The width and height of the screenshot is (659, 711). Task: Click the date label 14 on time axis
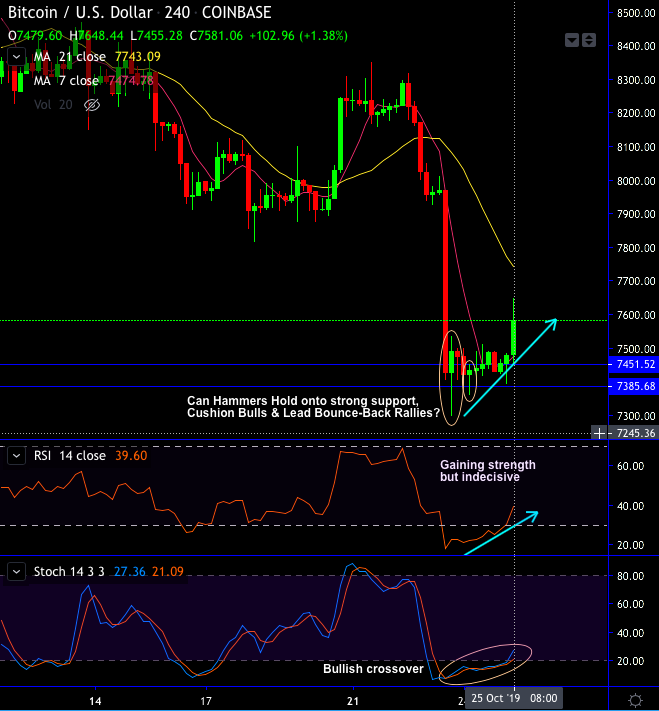pyautogui.click(x=95, y=701)
